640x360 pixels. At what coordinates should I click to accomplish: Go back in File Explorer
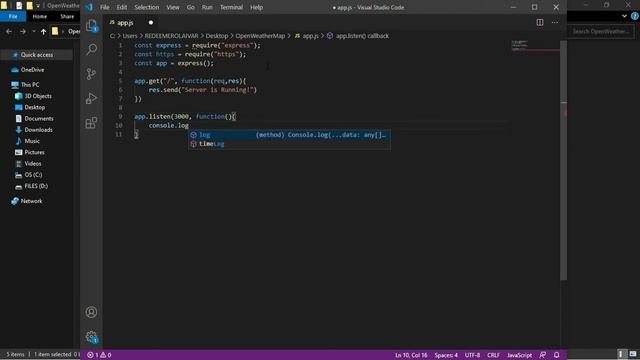point(9,31)
